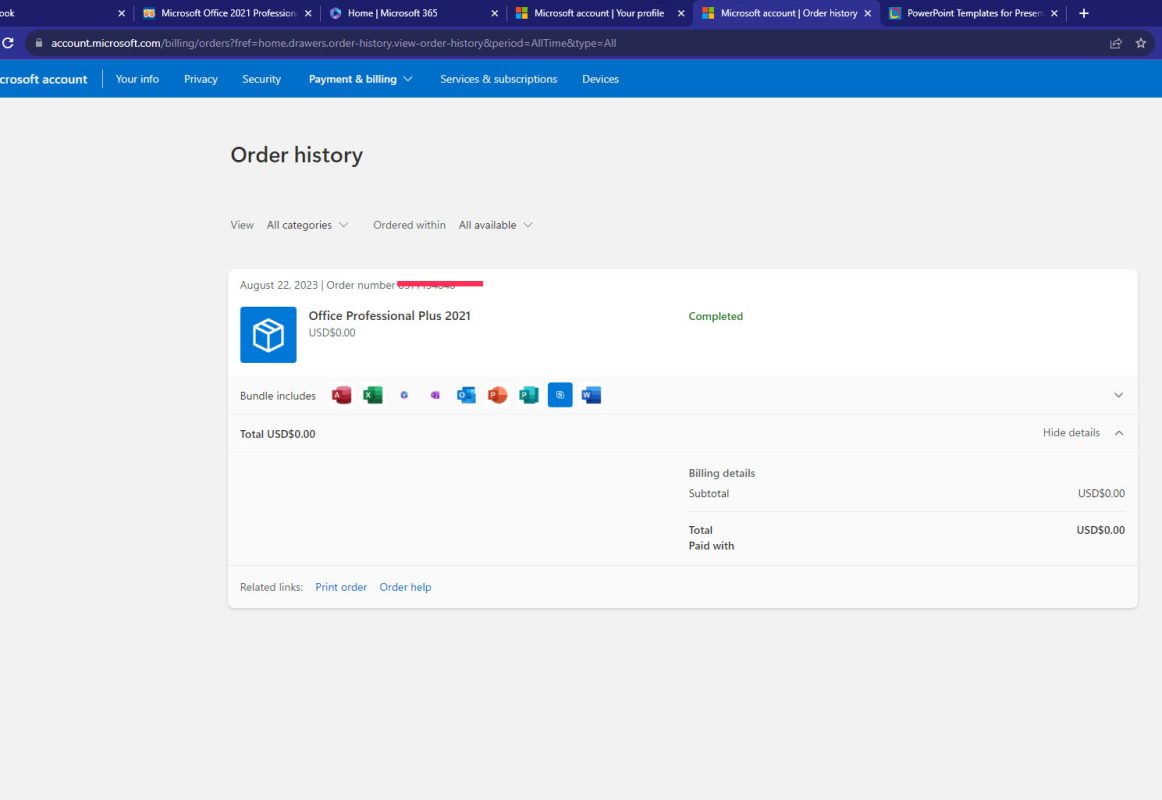This screenshot has width=1162, height=800.
Task: Open the Order help link
Action: coord(405,587)
